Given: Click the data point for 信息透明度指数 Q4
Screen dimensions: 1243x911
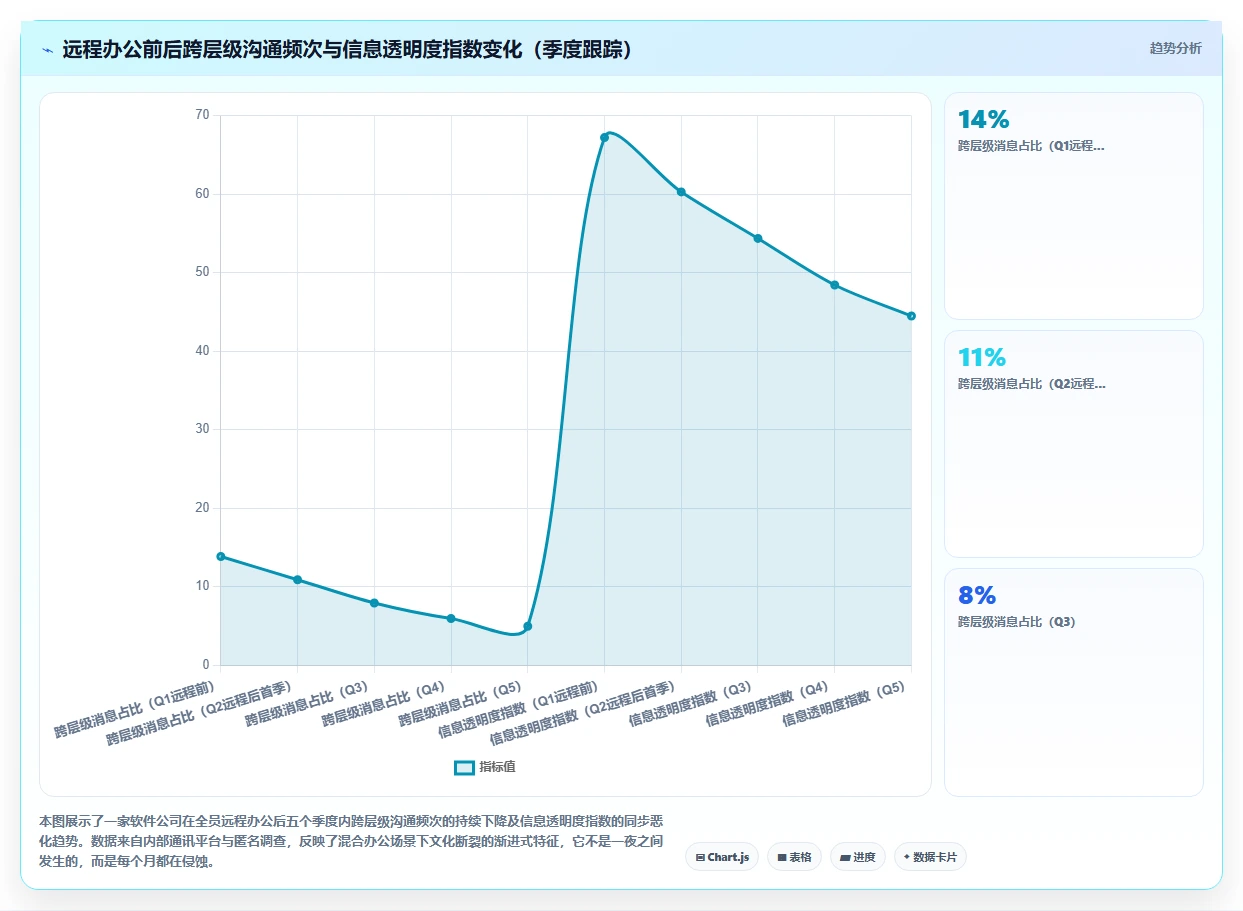Looking at the screenshot, I should tap(834, 285).
